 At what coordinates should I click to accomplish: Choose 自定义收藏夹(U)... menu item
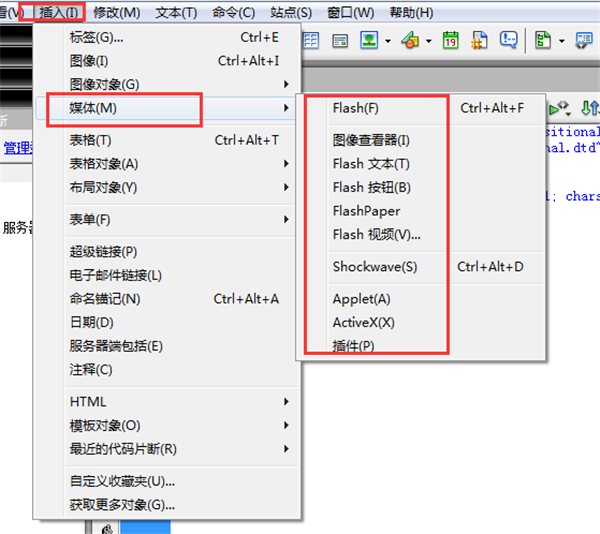122,481
